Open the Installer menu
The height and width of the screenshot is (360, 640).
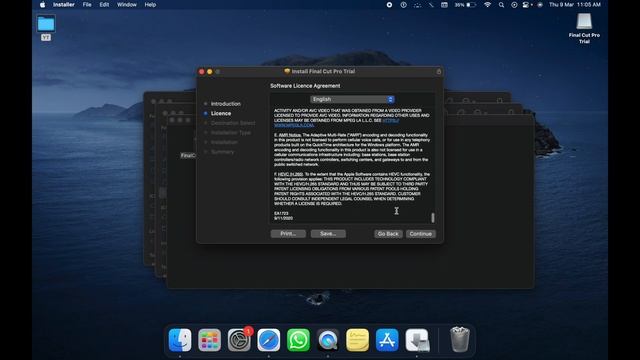point(64,4)
